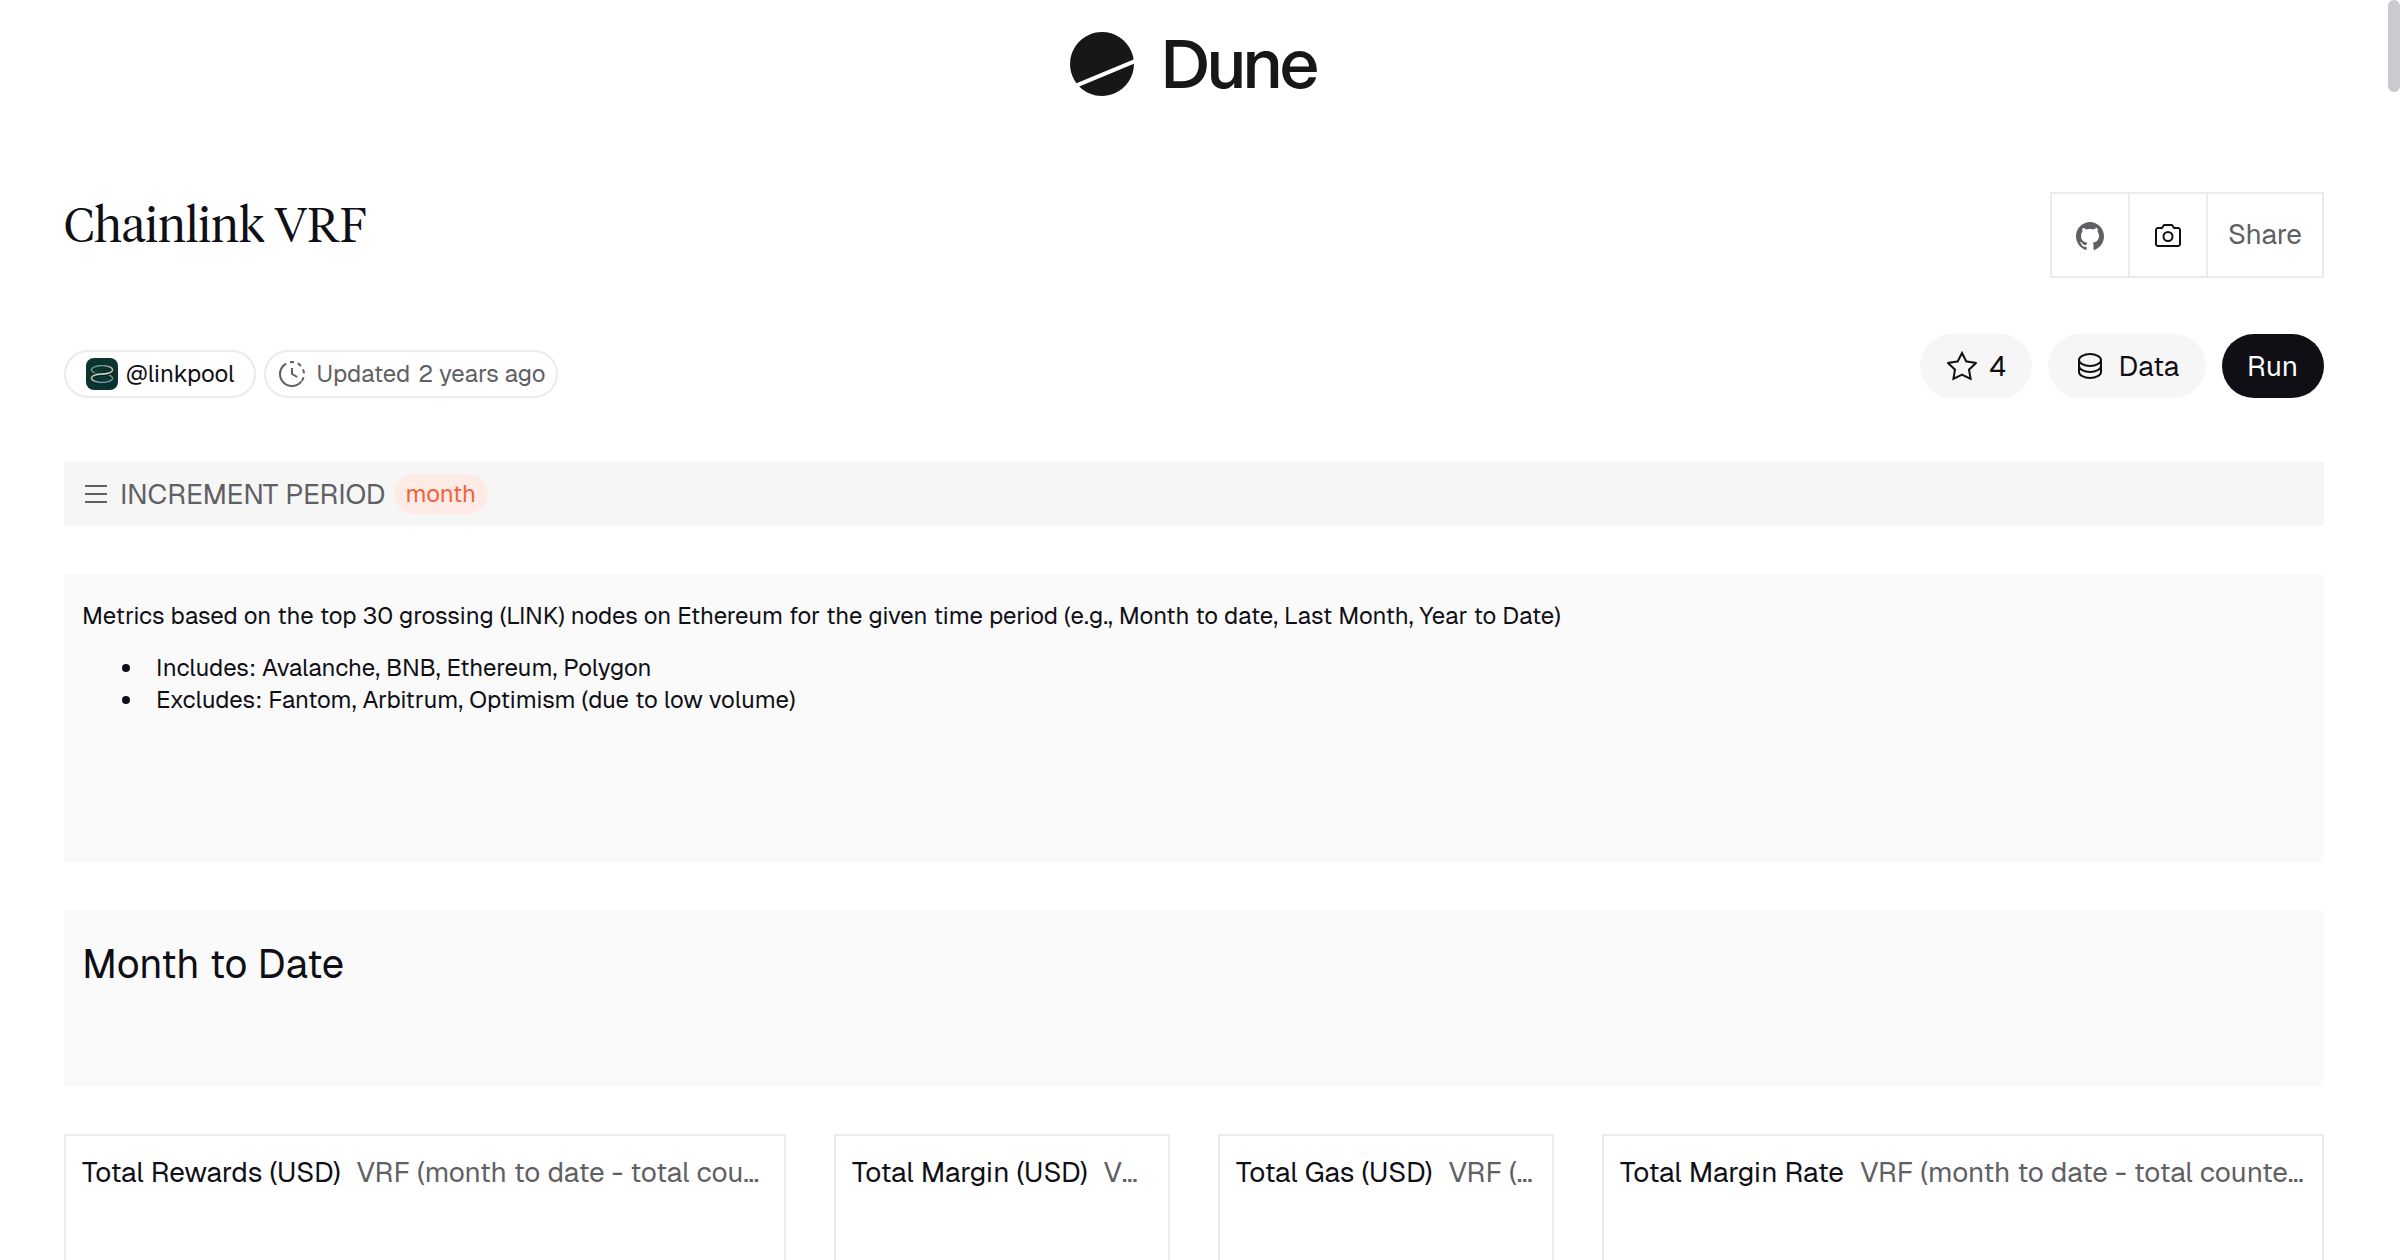Expand the INCREMENT PERIOD parameter
Viewport: 2400px width, 1260px height.
click(252, 494)
